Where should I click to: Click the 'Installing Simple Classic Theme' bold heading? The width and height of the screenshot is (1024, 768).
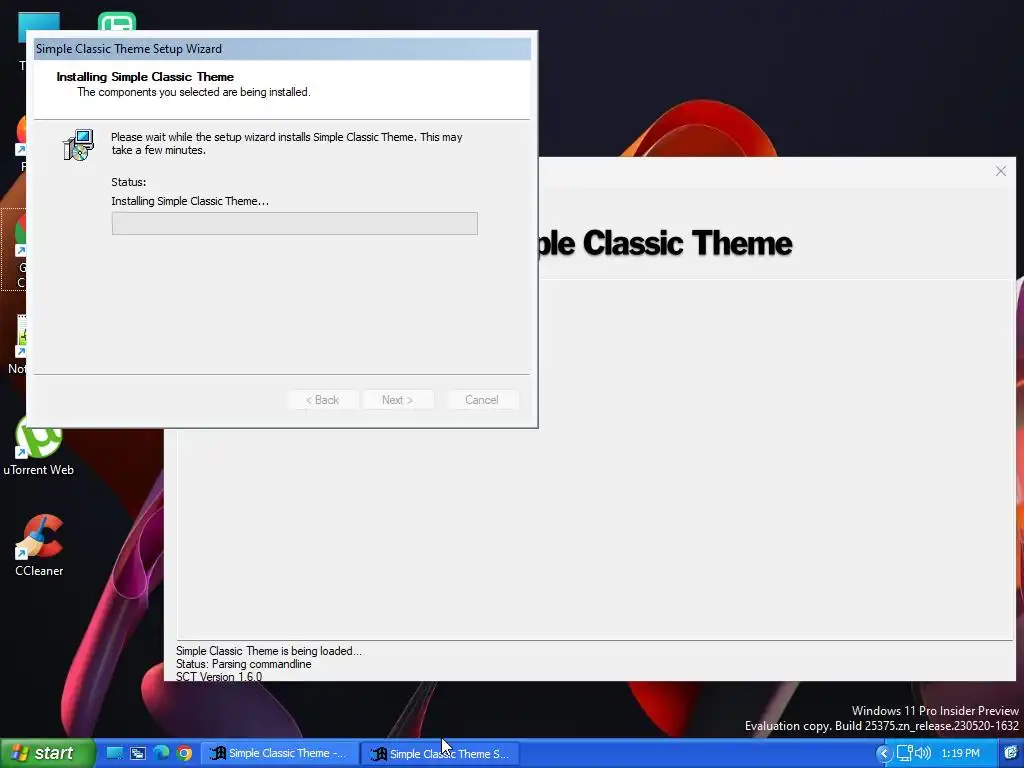pos(145,77)
